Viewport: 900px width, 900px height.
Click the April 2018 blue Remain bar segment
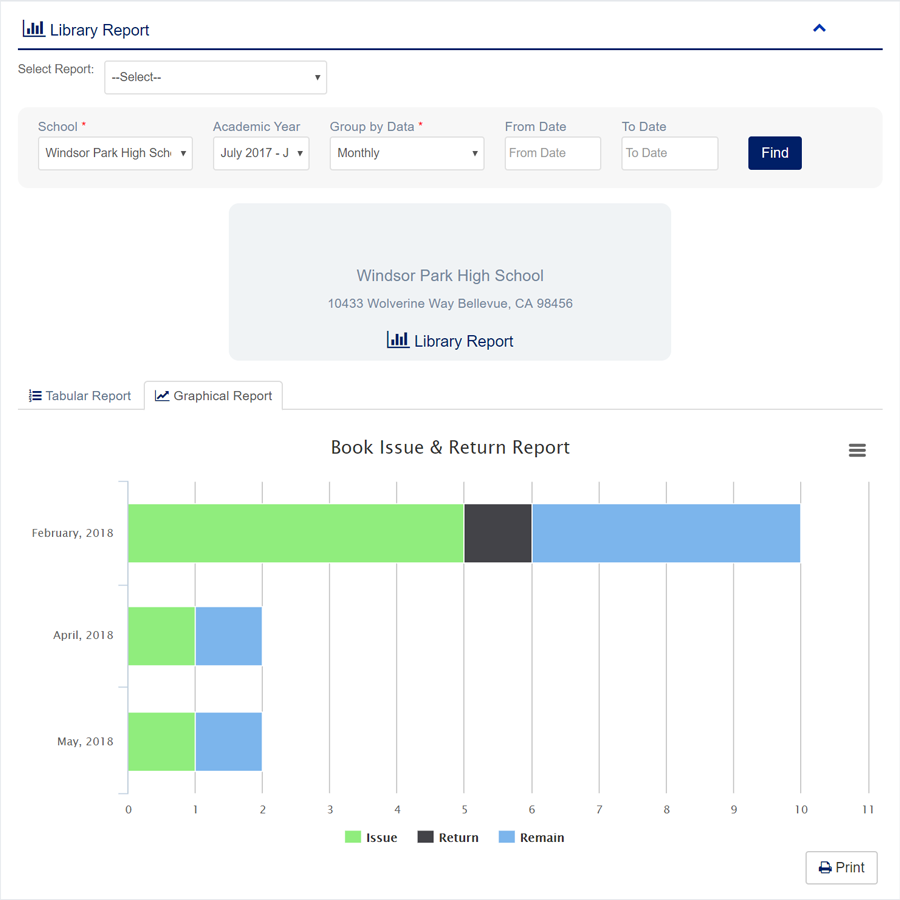(x=228, y=636)
